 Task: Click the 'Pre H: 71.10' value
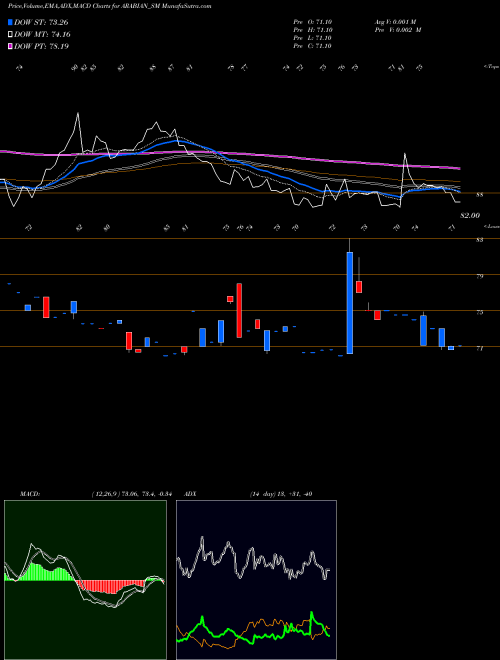pos(313,30)
